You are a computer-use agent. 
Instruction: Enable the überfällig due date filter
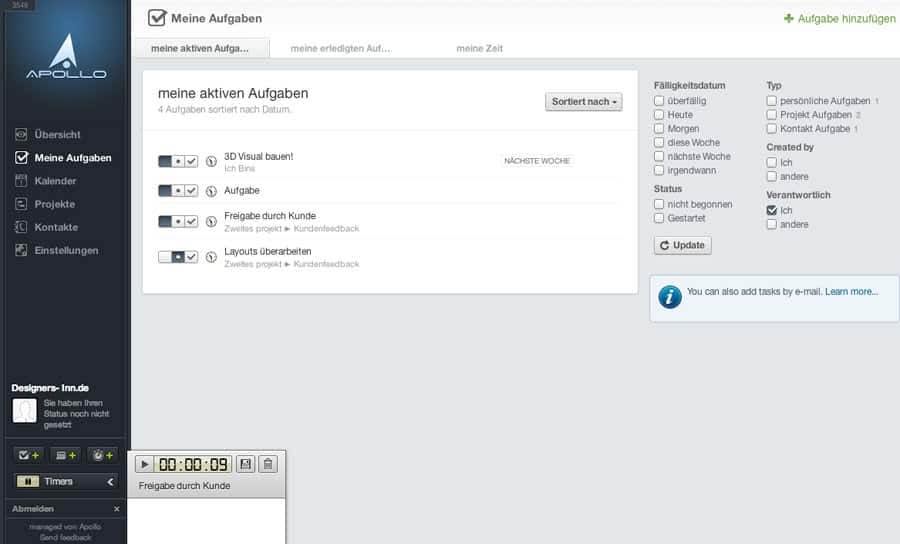tap(659, 100)
